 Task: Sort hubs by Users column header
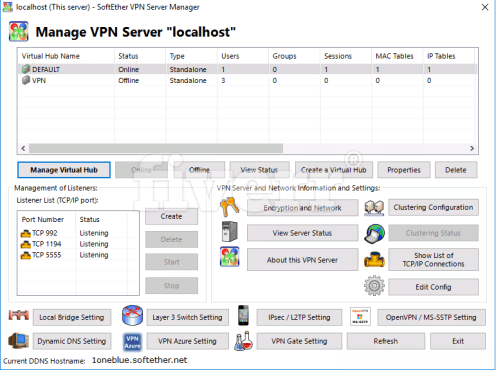pyautogui.click(x=243, y=56)
